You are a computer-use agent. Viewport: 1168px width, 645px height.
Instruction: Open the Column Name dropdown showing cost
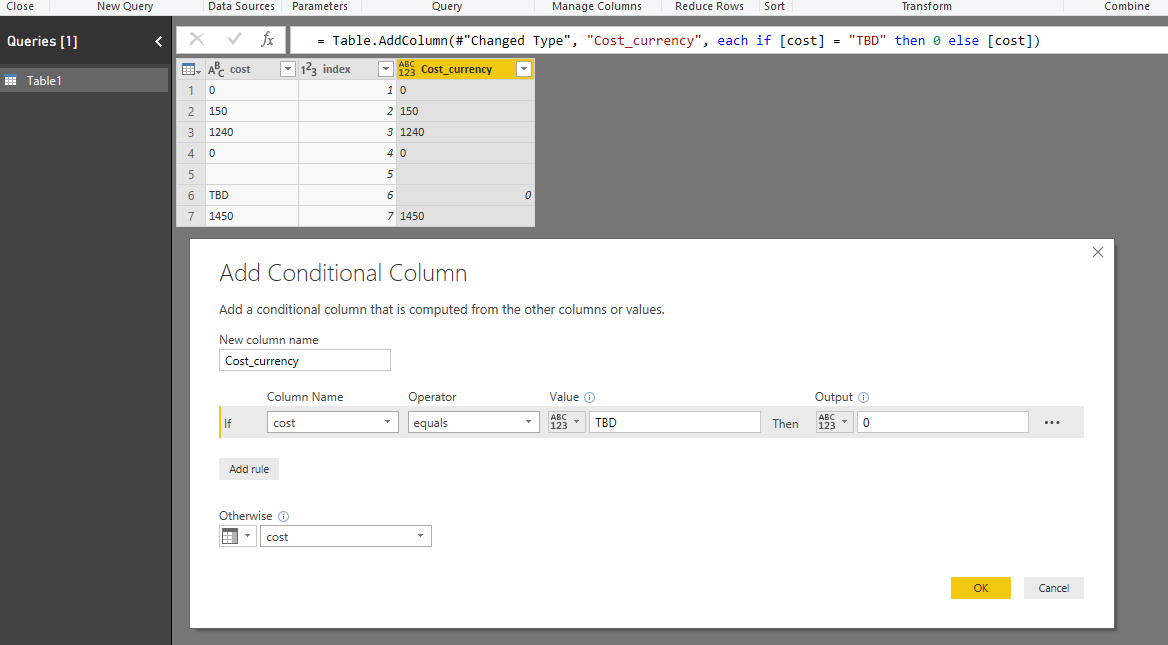coord(333,422)
